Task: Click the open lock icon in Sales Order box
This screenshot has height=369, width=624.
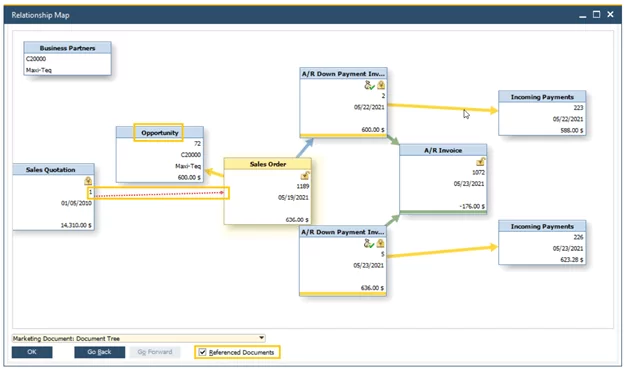Action: tap(305, 175)
